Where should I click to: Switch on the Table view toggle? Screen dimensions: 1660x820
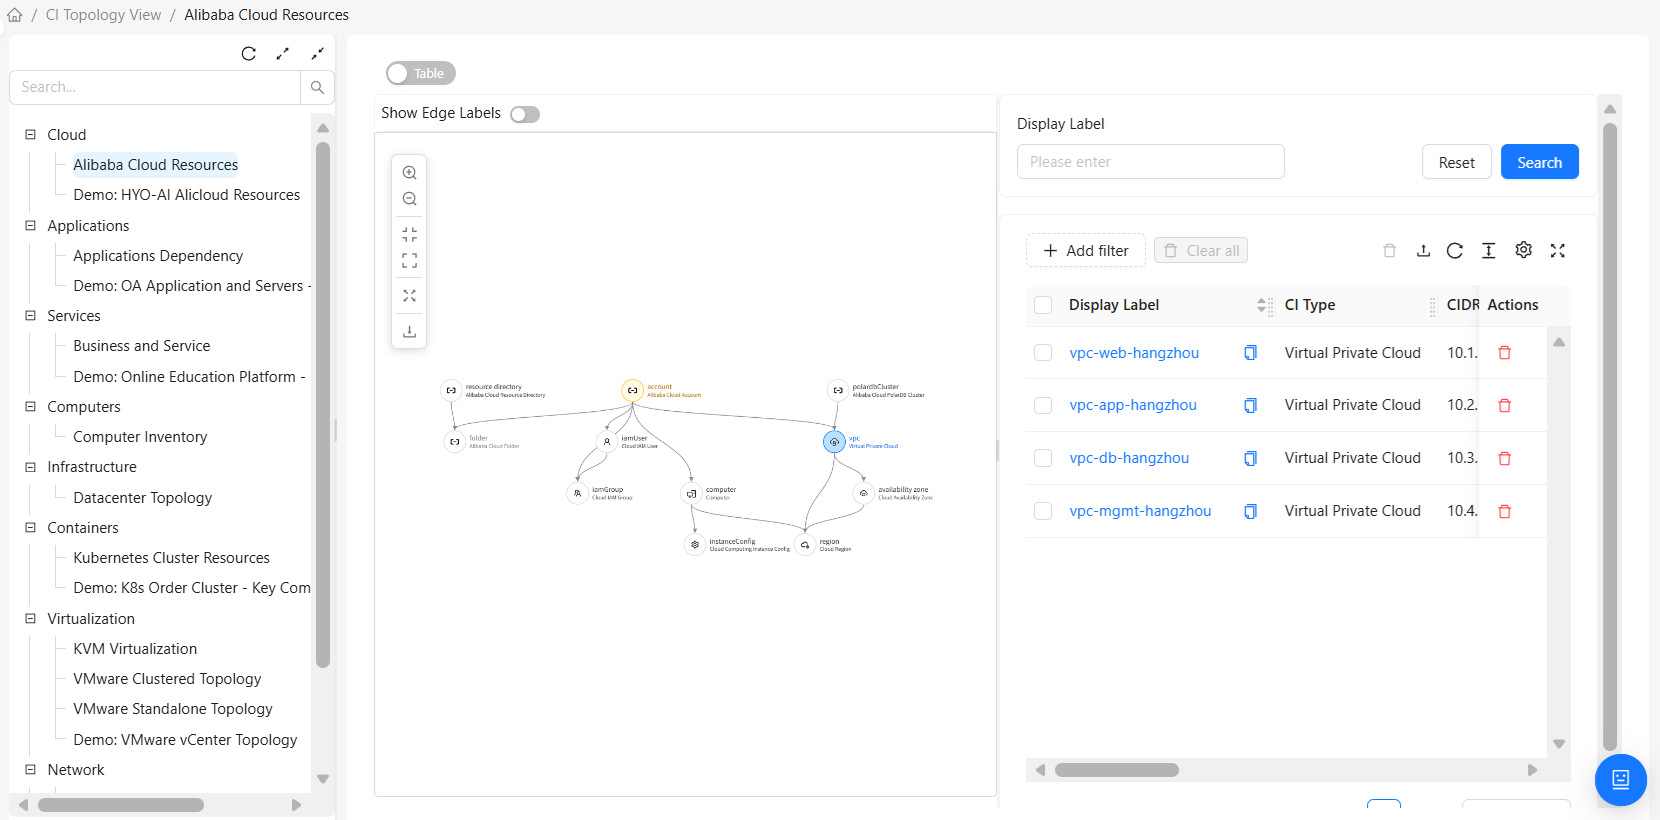[421, 73]
